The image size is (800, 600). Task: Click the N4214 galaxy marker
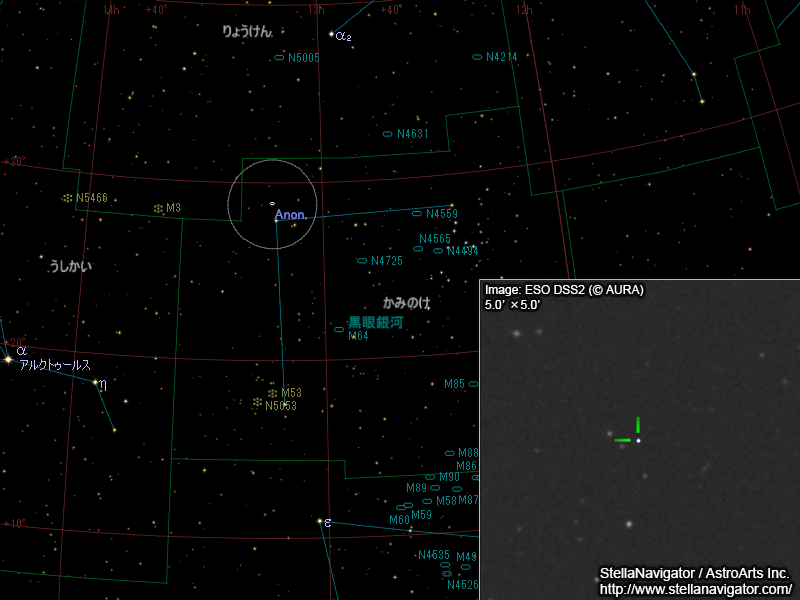point(477,57)
